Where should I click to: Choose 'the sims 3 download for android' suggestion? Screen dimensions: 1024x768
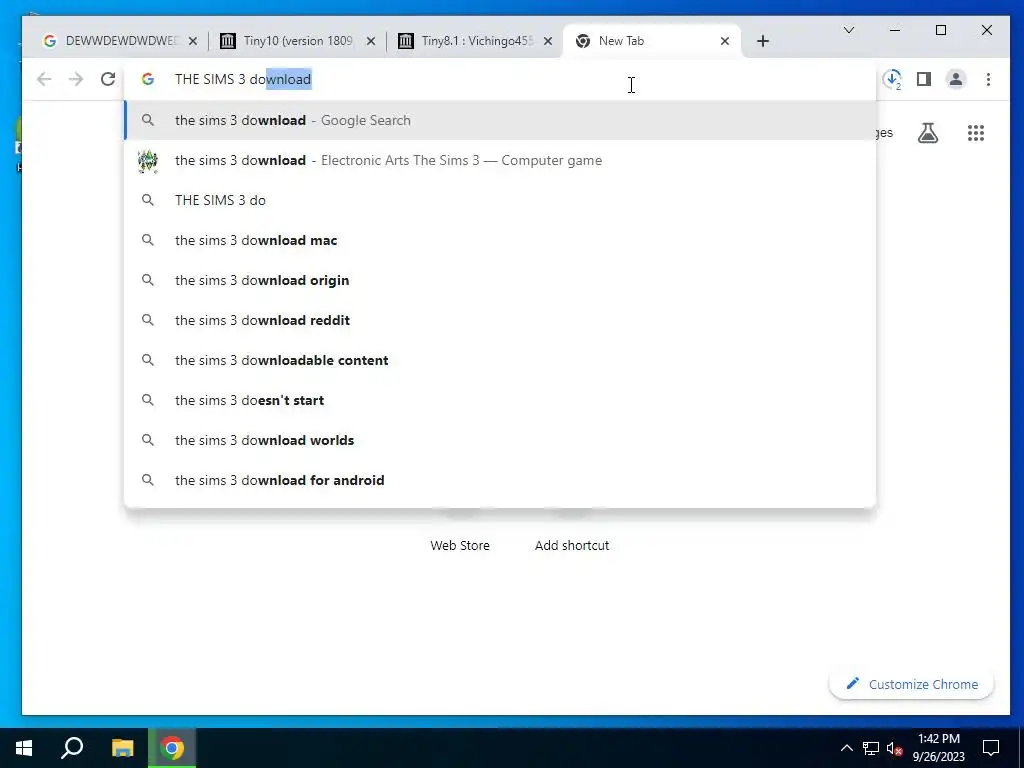point(500,480)
